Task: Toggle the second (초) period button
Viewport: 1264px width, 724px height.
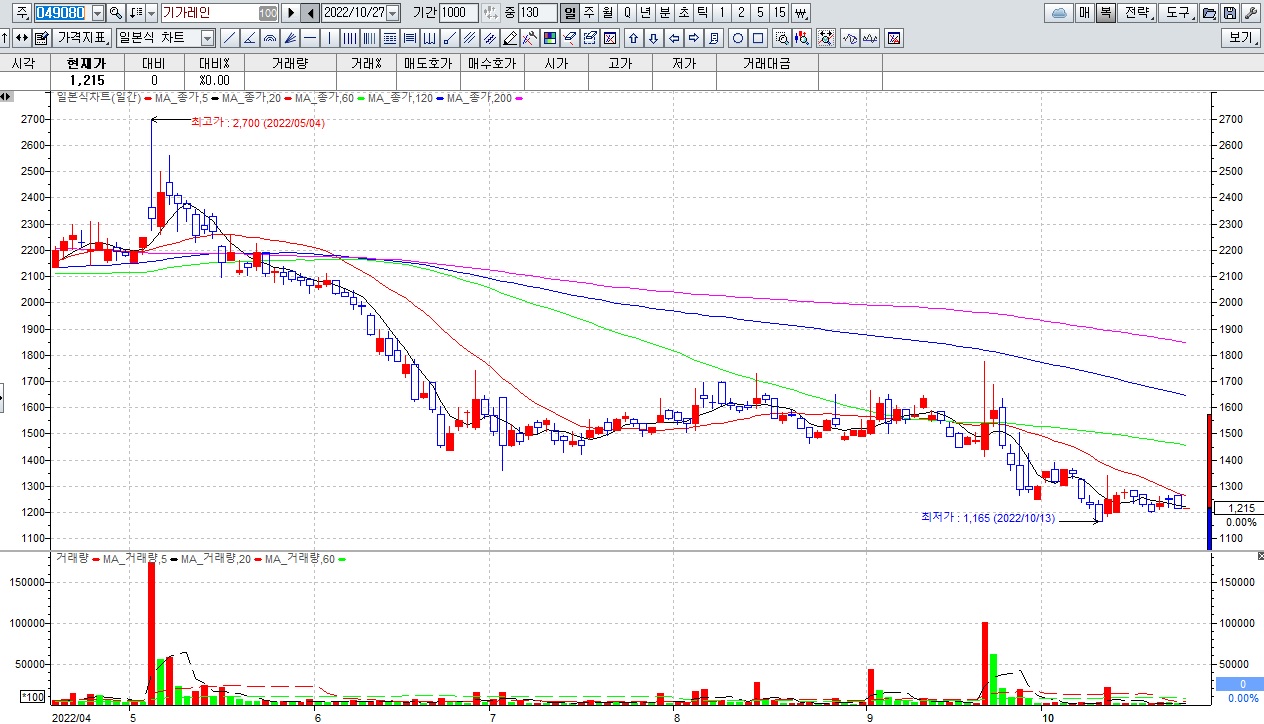Action: (x=683, y=13)
